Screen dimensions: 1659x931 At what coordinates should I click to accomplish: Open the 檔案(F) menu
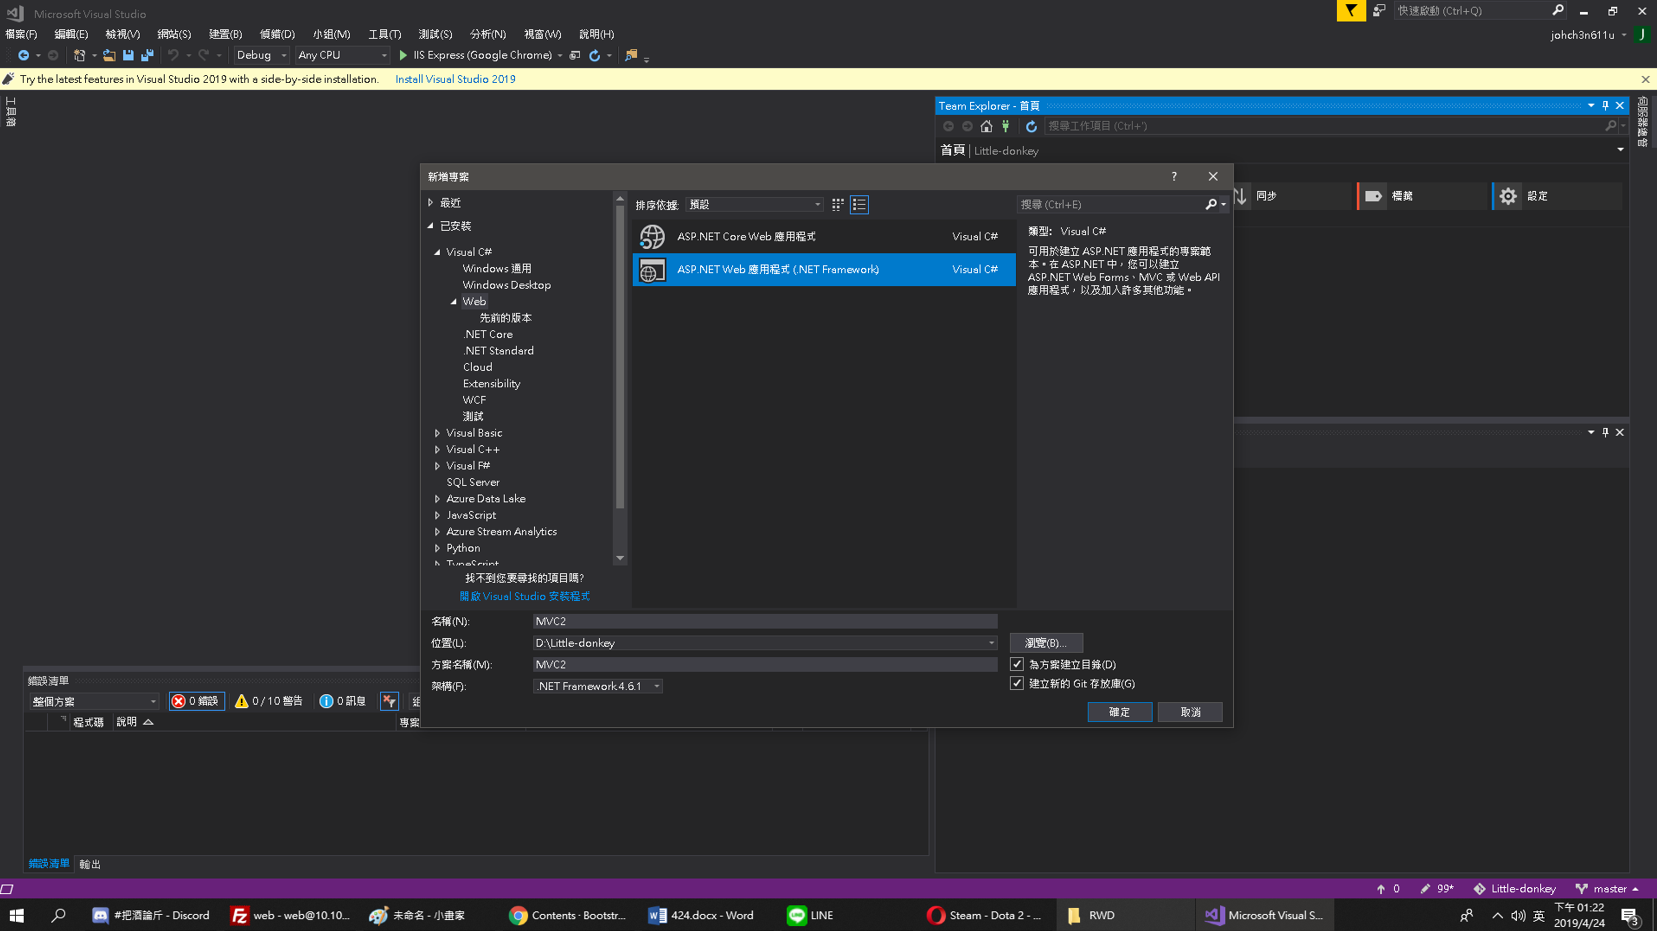[x=21, y=34]
